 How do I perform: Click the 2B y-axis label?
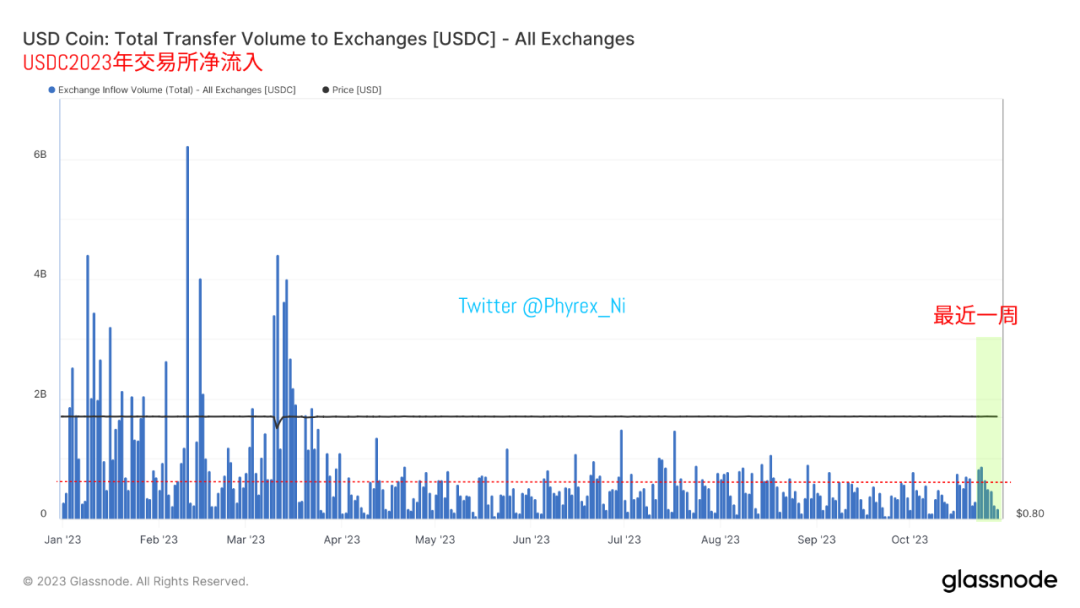[40, 395]
